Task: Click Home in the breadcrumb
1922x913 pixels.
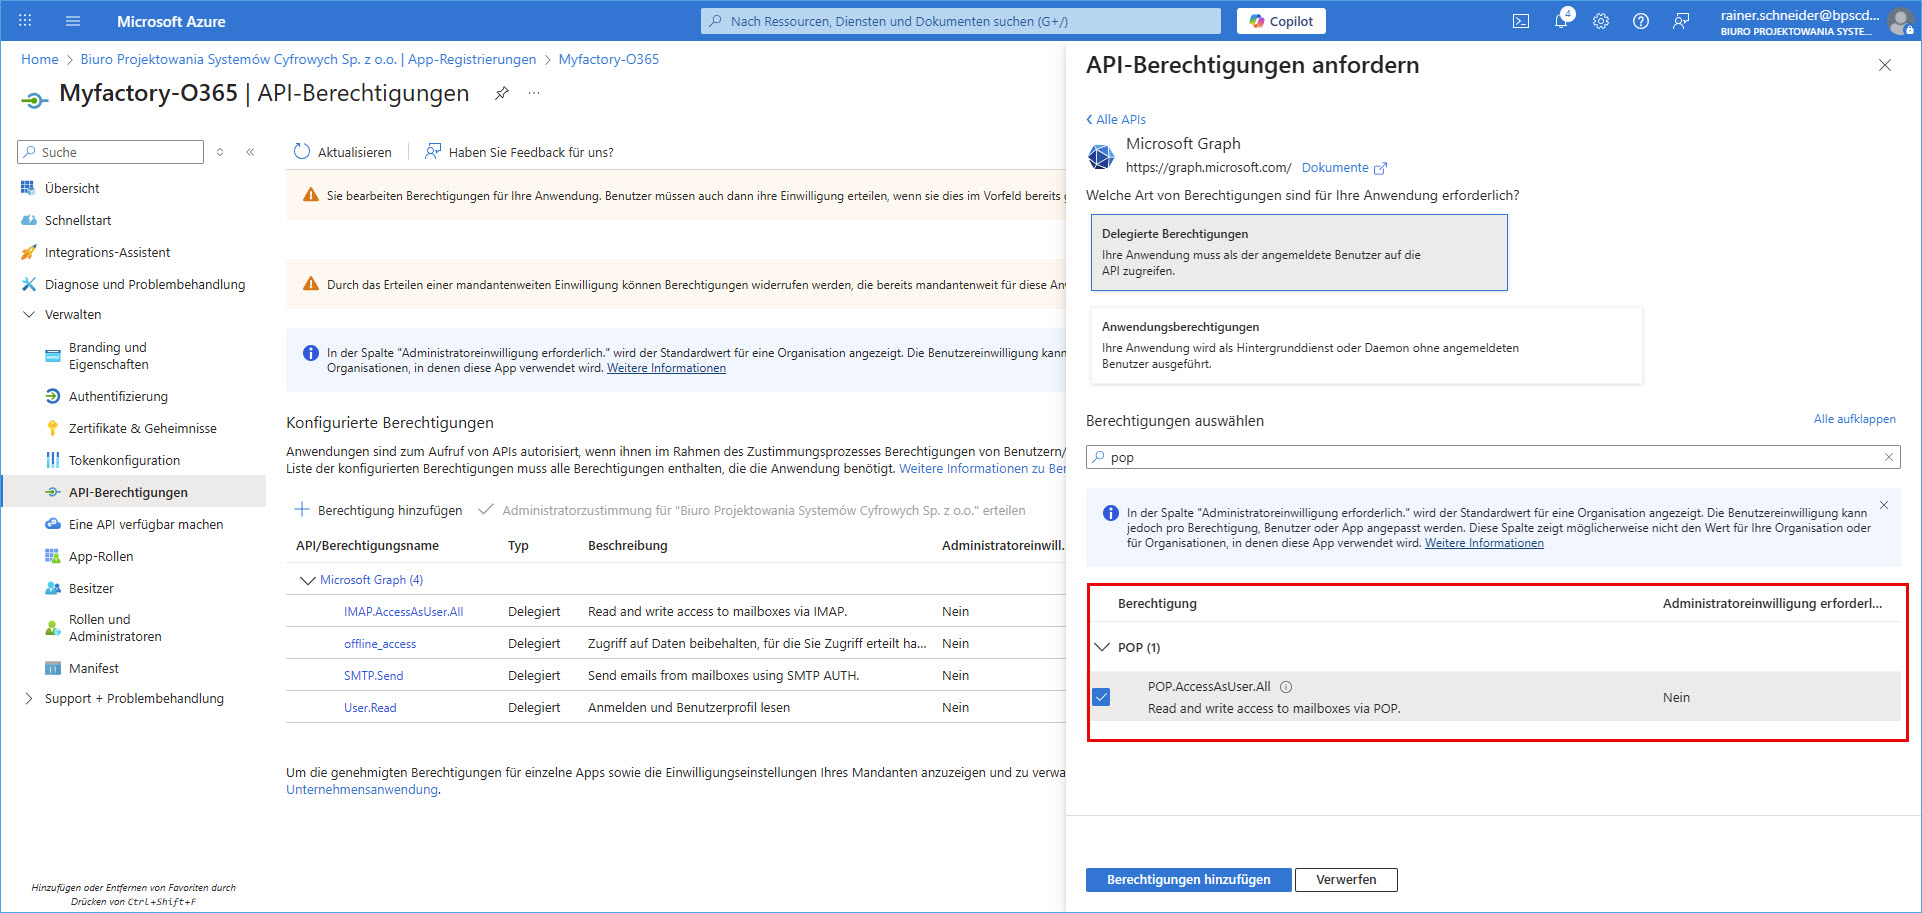Action: click(x=40, y=59)
